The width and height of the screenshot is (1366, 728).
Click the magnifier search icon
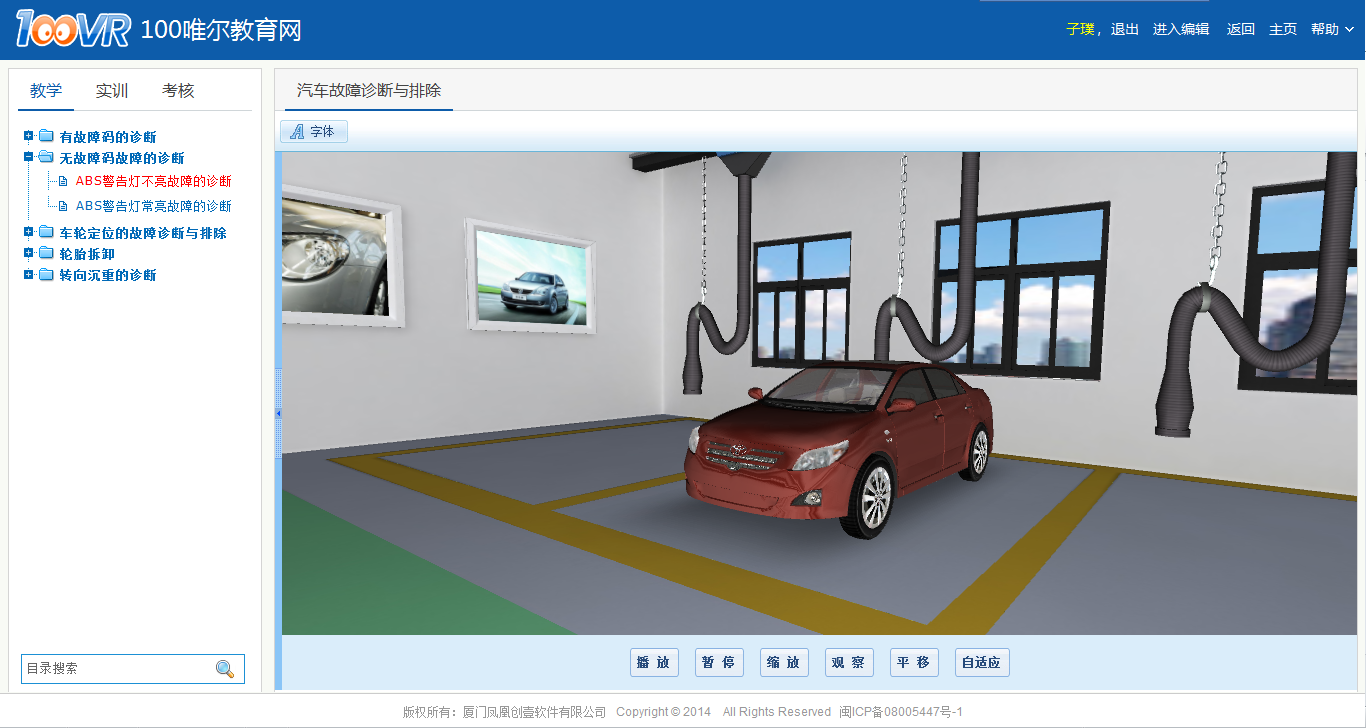coord(225,669)
